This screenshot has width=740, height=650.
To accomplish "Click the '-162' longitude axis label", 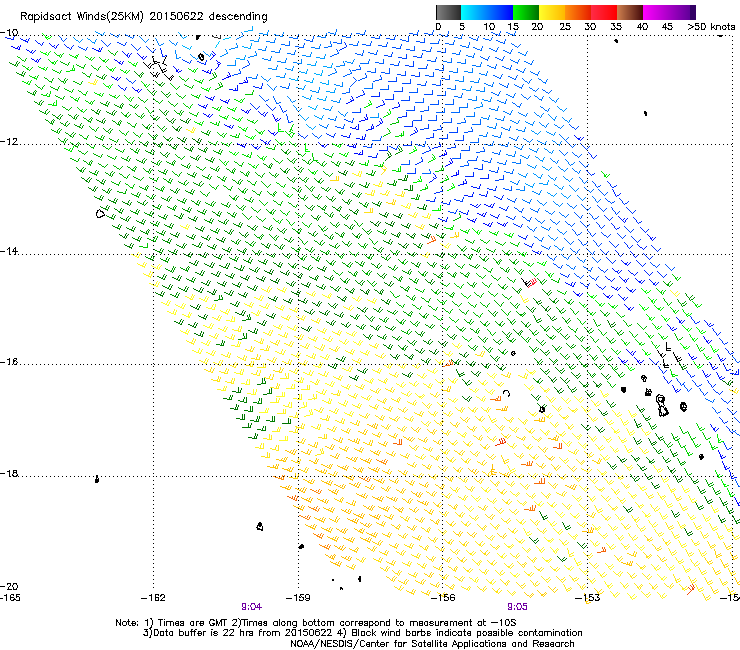I will tap(153, 598).
